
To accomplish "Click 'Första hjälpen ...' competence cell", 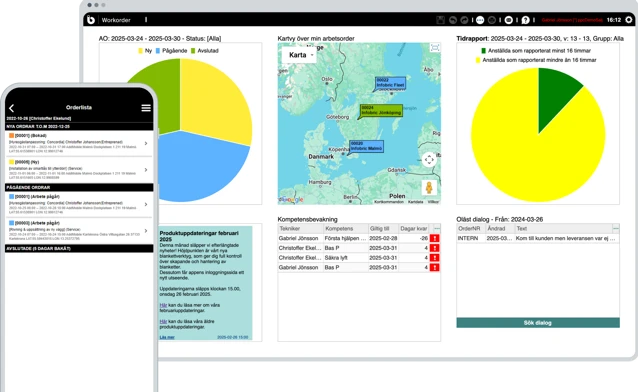I will click(345, 238).
